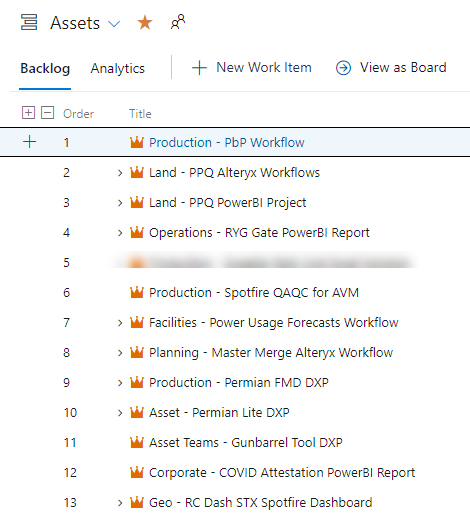Collapse all rows with the minus box icon
The width and height of the screenshot is (470, 515).
(48, 113)
